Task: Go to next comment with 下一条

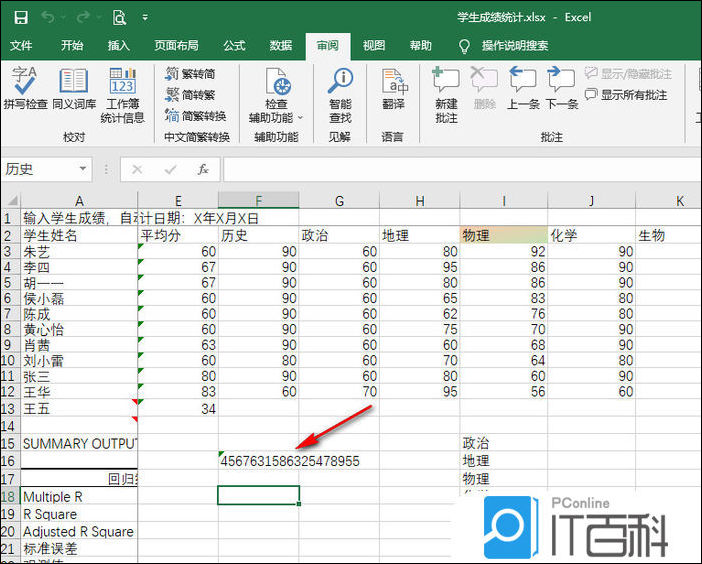Action: (x=561, y=88)
